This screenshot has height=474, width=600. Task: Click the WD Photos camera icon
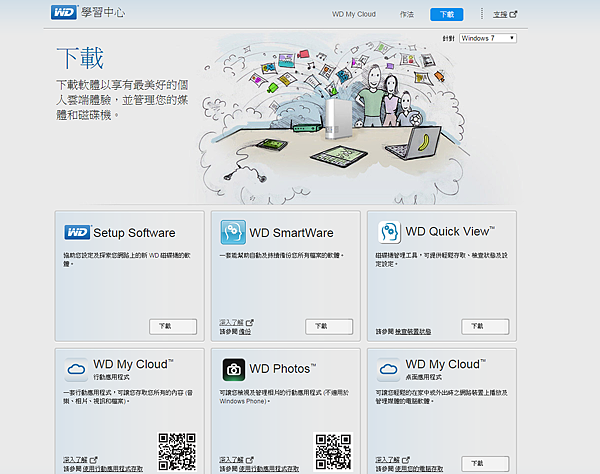point(234,370)
